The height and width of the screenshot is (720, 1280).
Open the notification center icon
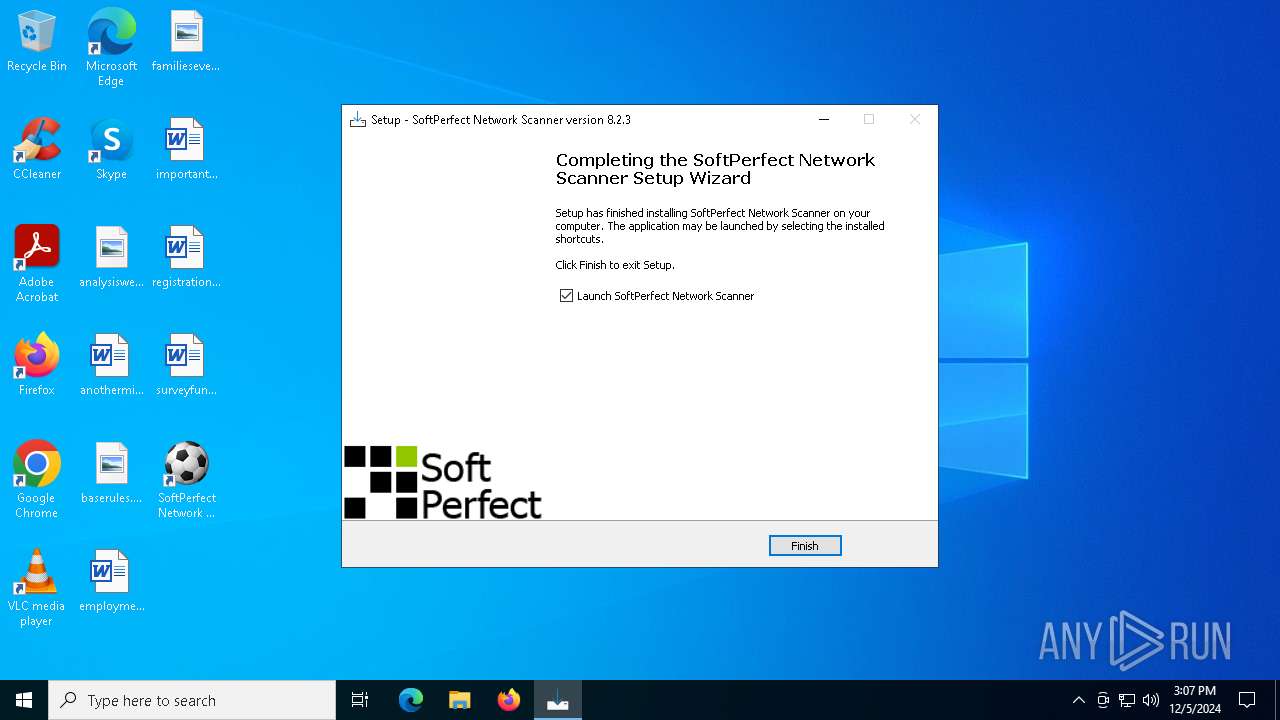(1247, 700)
